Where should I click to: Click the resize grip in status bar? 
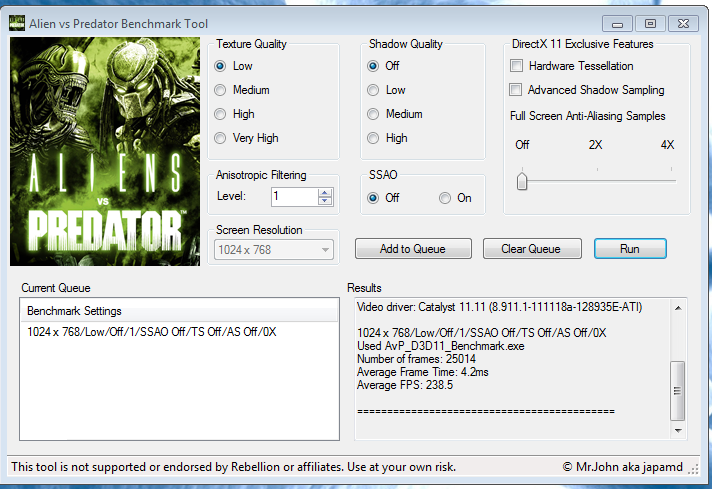point(693,470)
